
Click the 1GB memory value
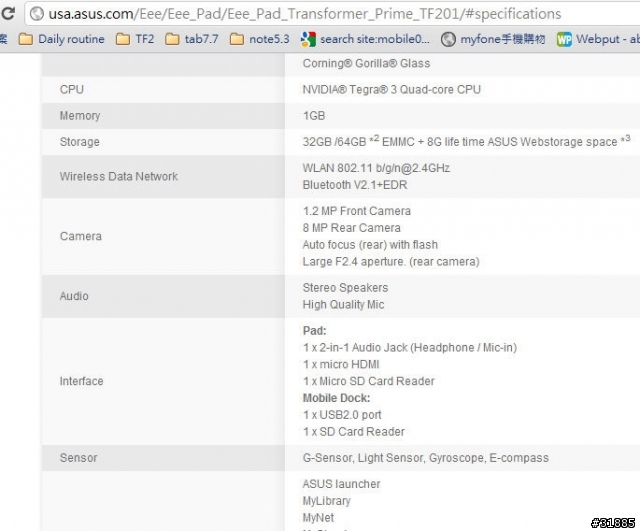314,116
